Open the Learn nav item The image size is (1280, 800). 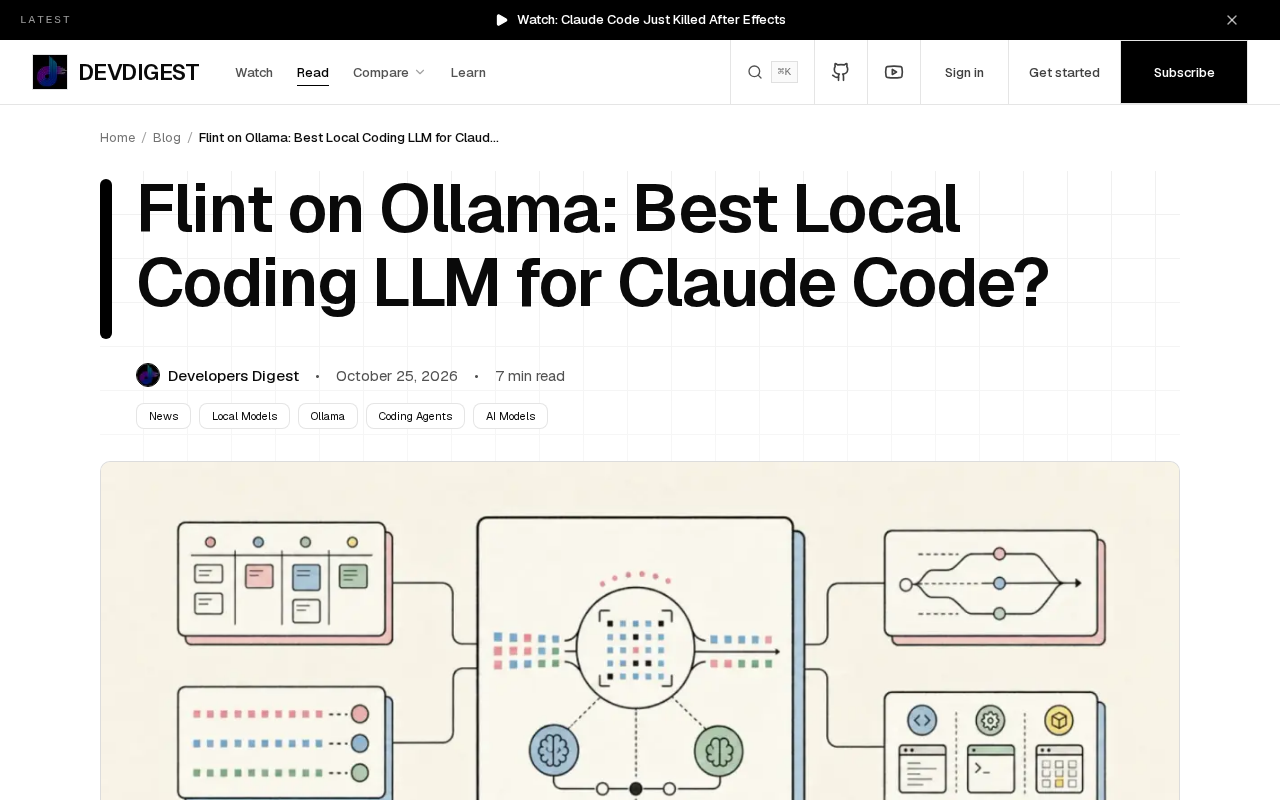point(468,72)
